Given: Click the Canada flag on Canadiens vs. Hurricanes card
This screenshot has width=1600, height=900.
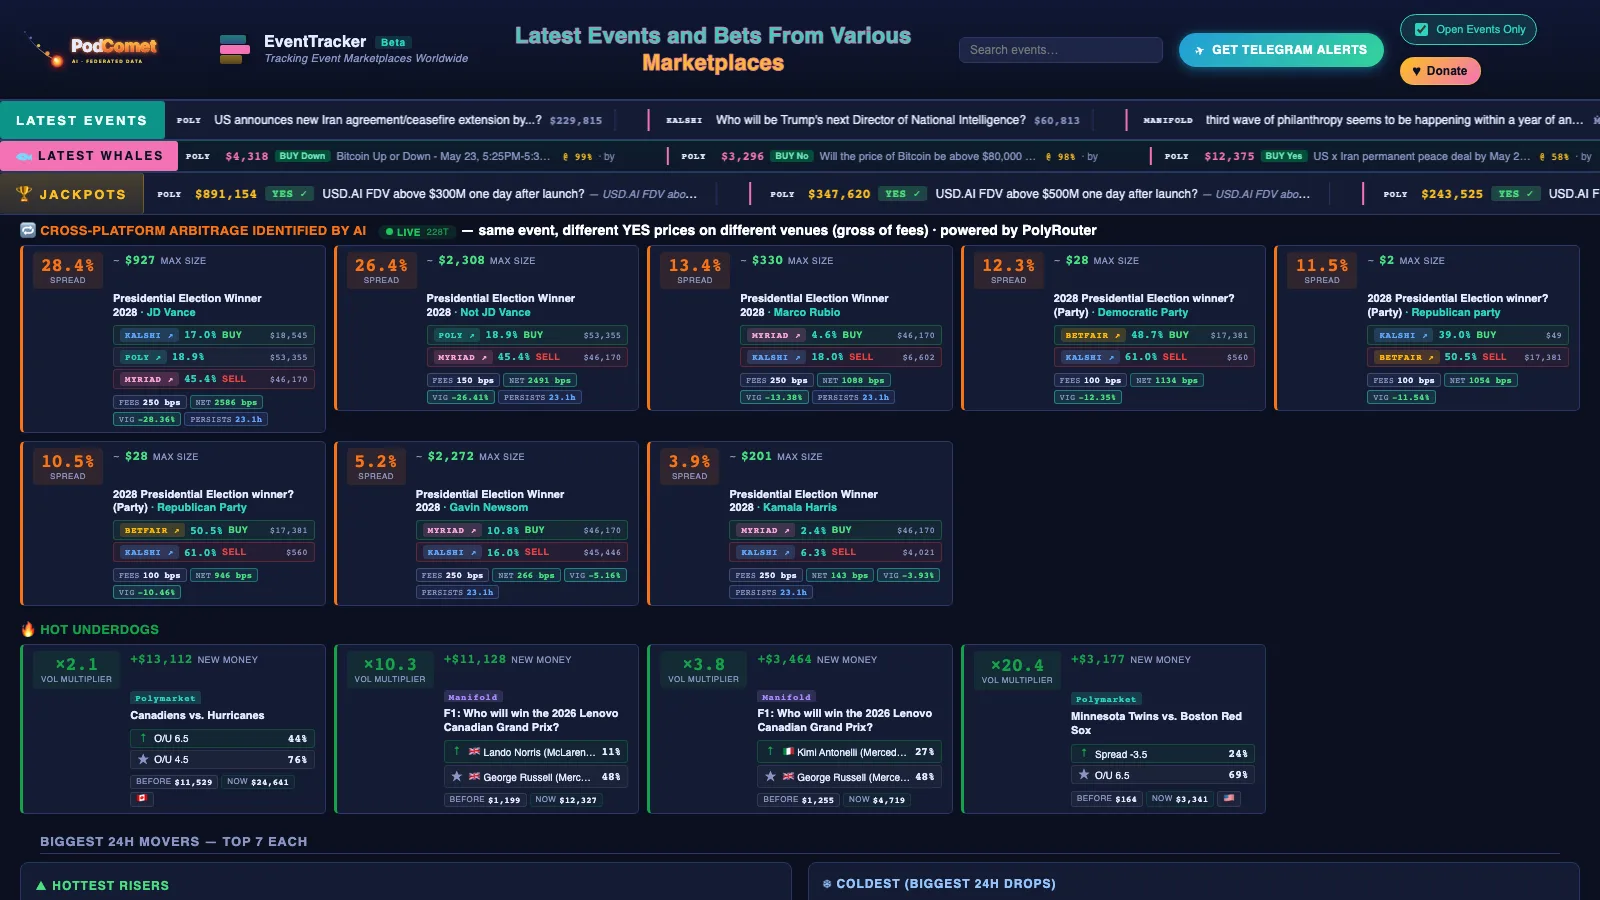Looking at the screenshot, I should (141, 798).
